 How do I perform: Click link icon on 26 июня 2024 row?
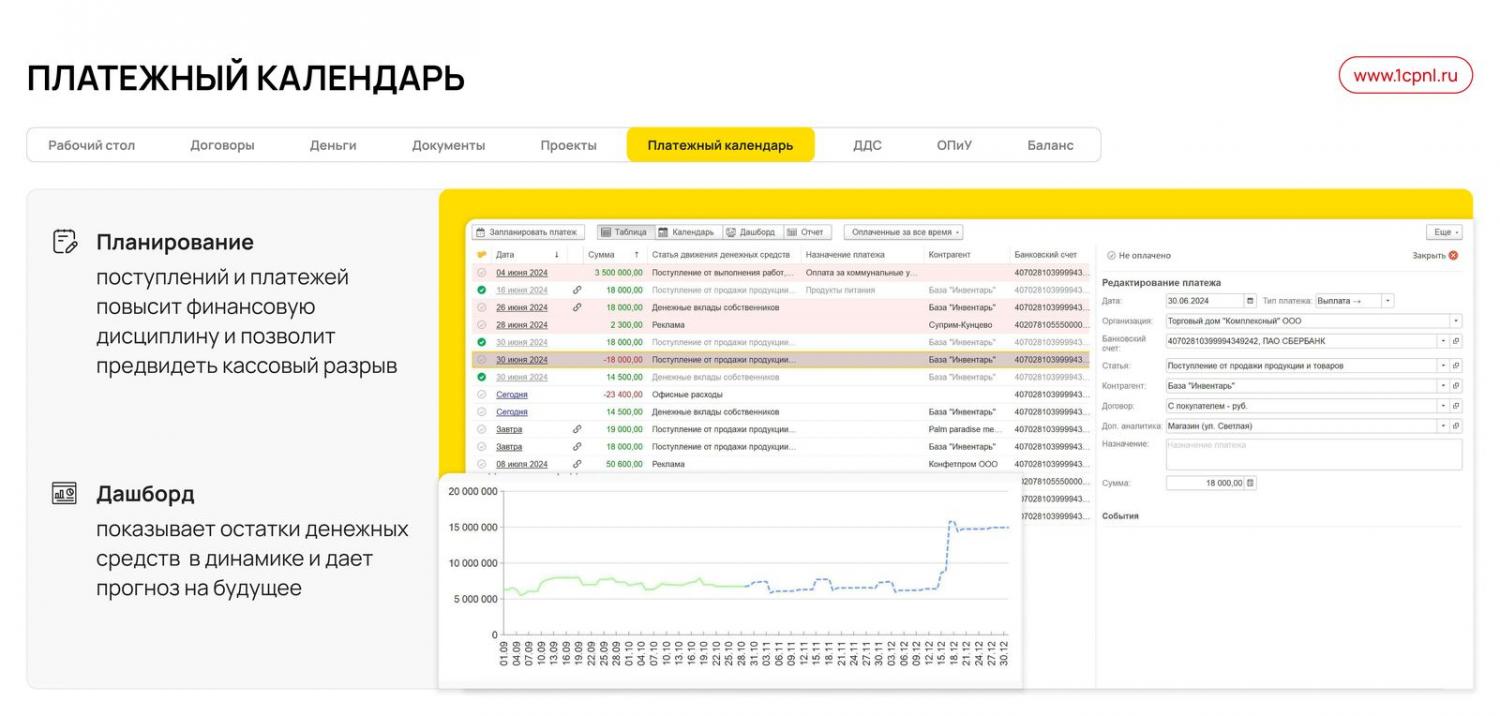pos(577,308)
